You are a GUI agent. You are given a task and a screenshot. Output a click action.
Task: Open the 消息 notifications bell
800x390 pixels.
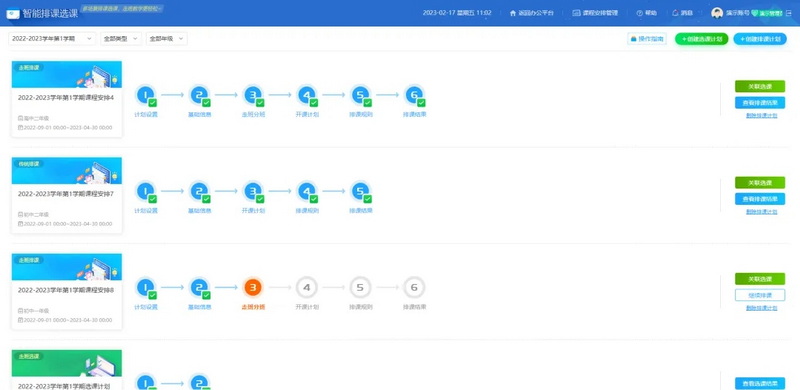676,13
